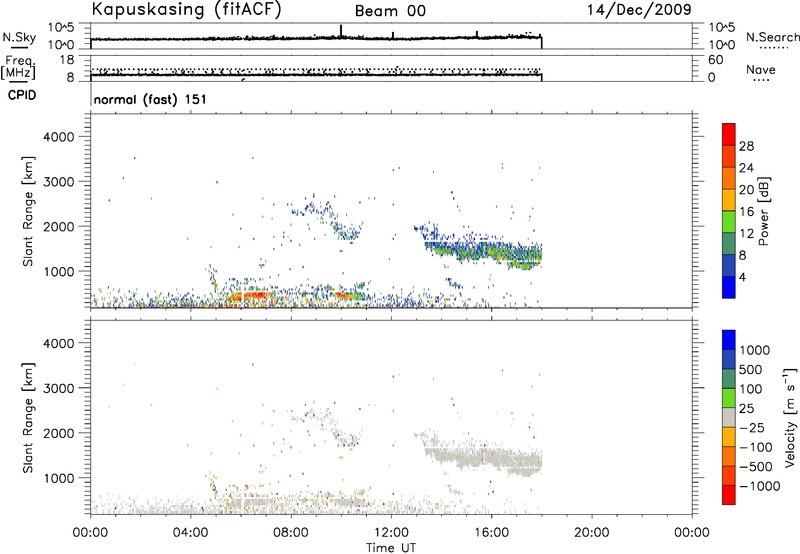Click the red below -1000 velocity swatch

click(729, 495)
